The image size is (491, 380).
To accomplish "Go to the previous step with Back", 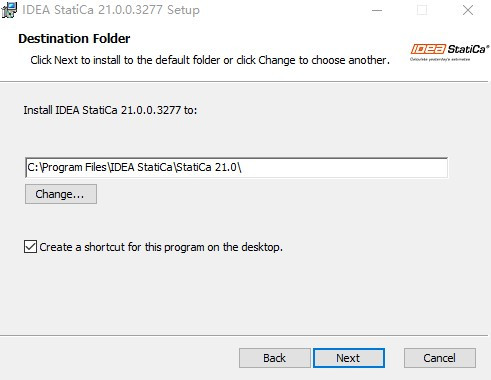I will 275,358.
